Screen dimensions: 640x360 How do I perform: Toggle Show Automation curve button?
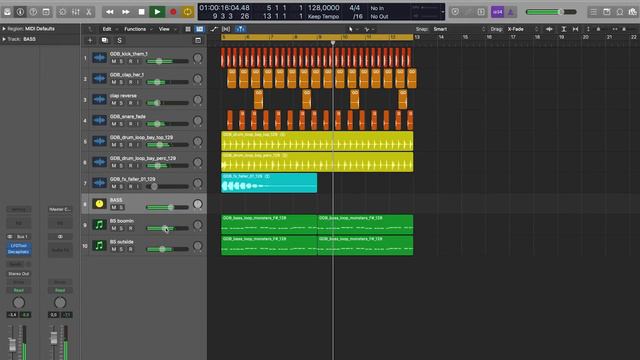pos(214,29)
